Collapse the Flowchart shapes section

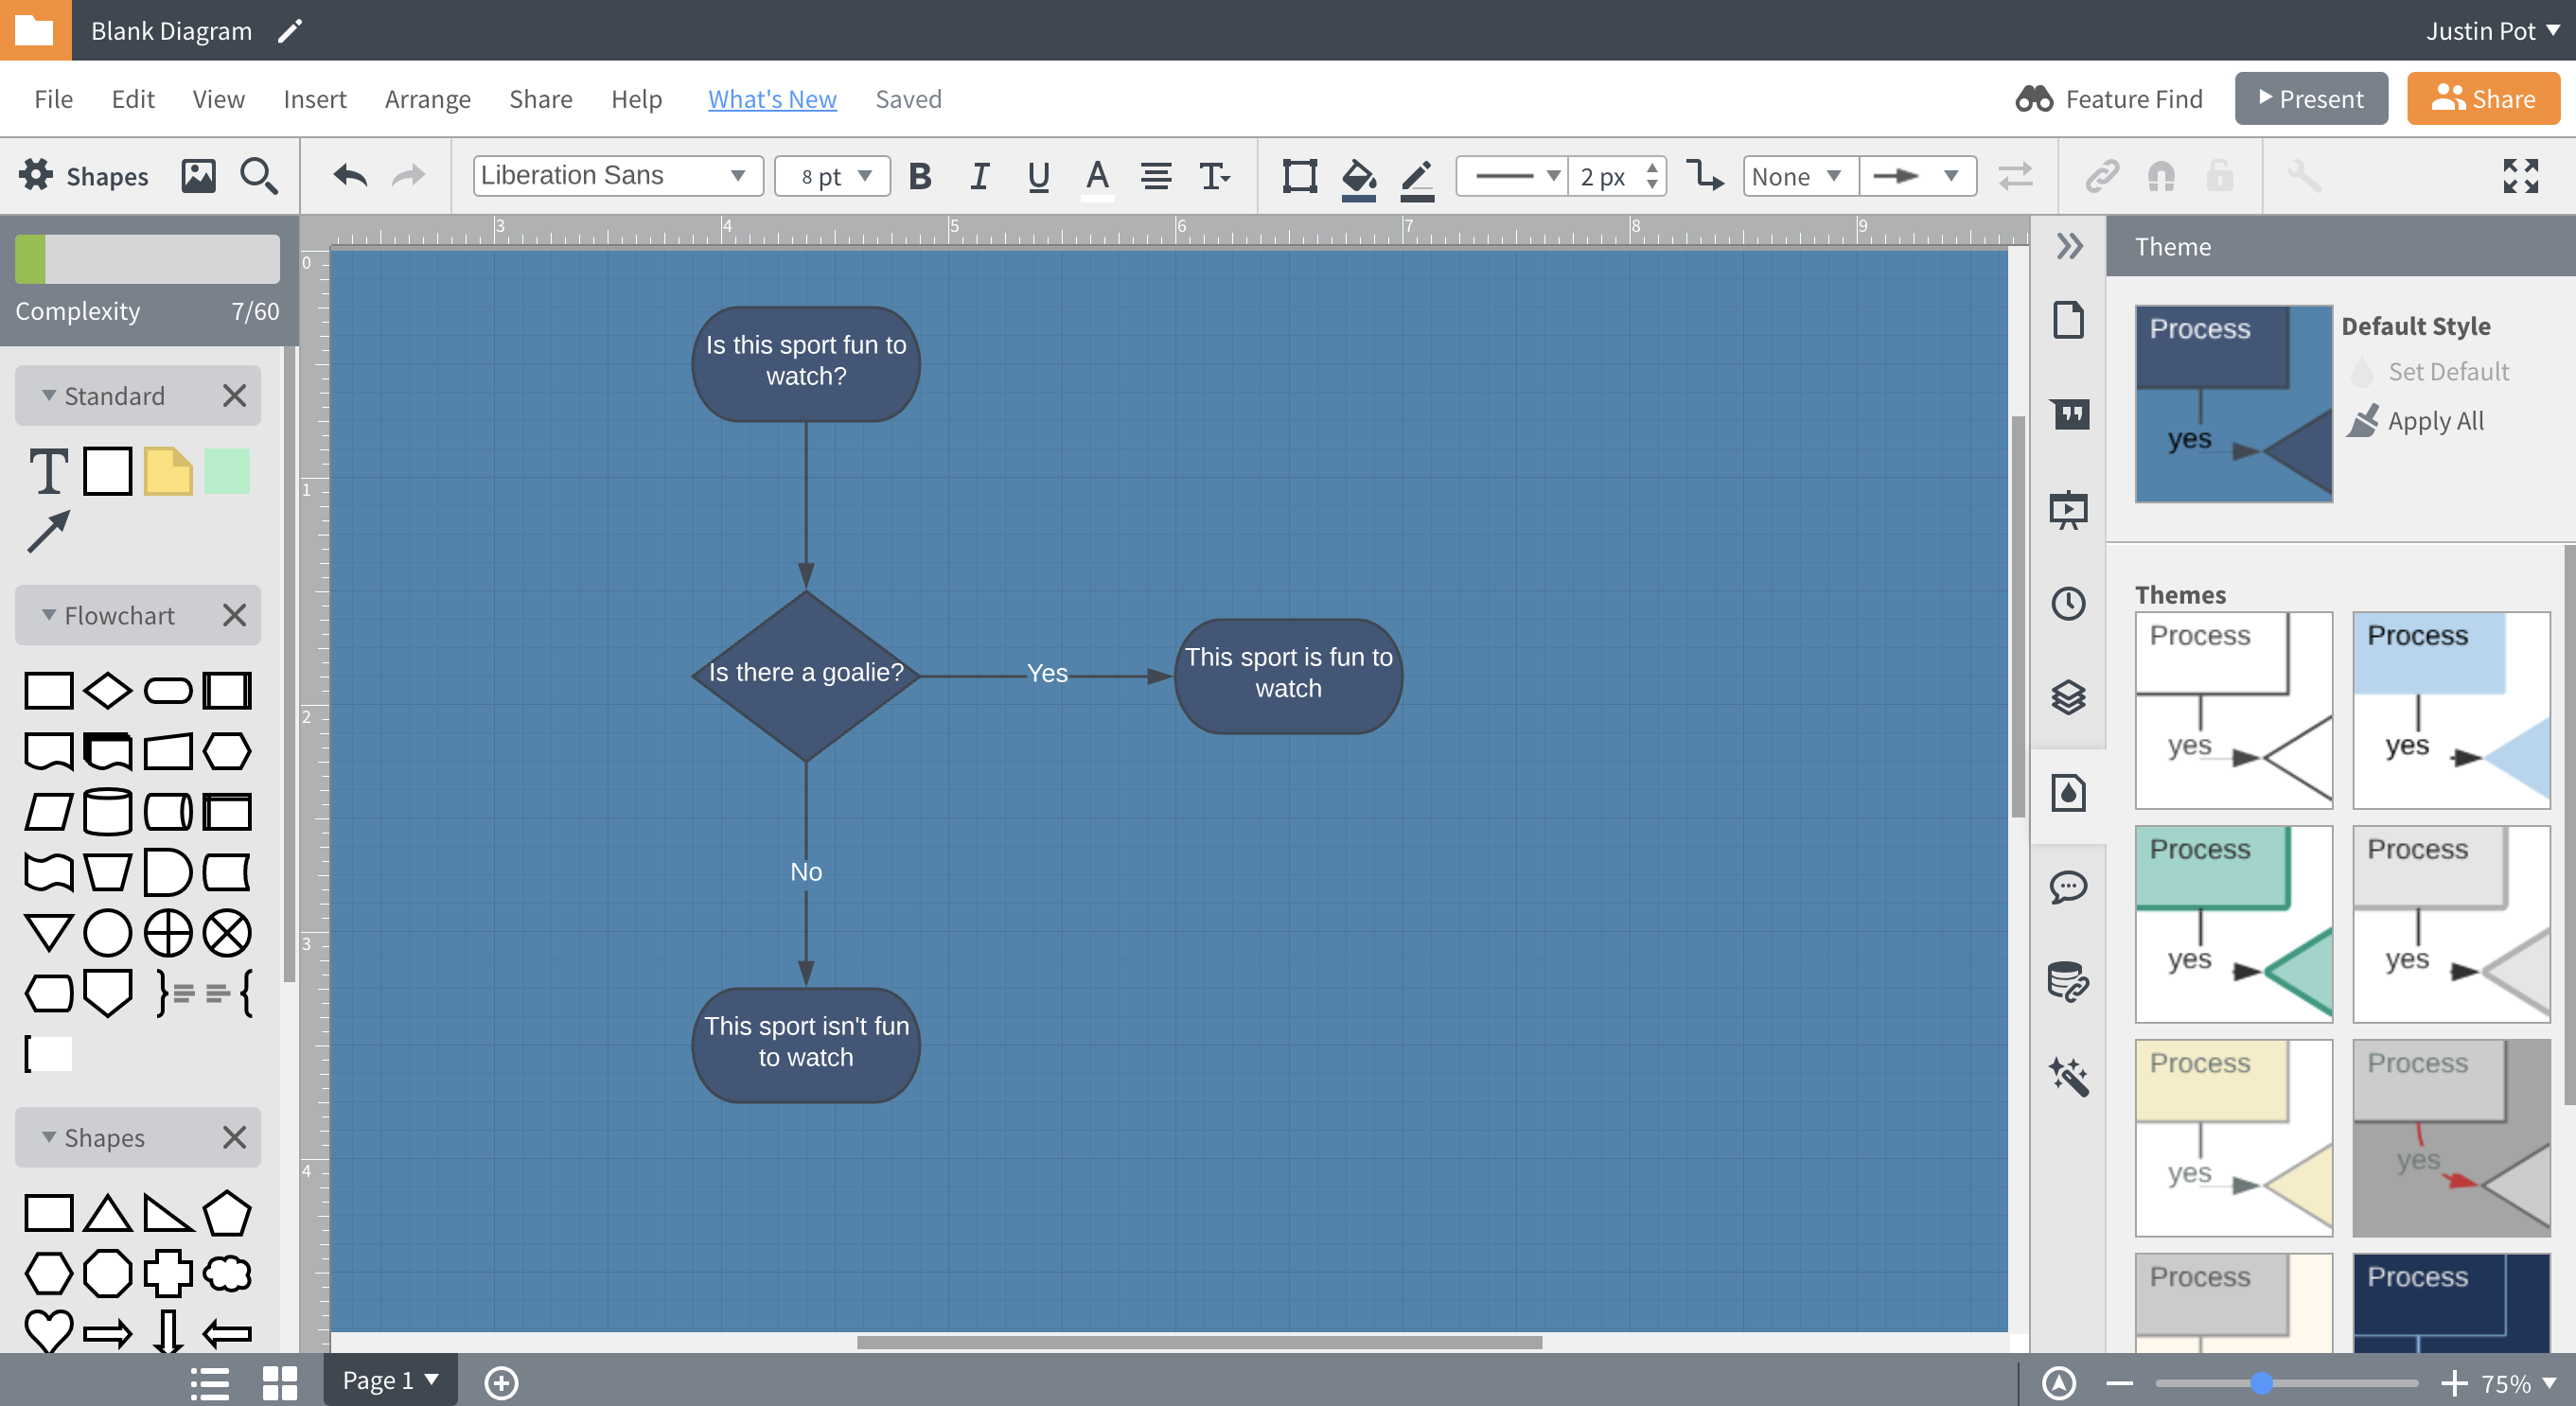click(46, 611)
